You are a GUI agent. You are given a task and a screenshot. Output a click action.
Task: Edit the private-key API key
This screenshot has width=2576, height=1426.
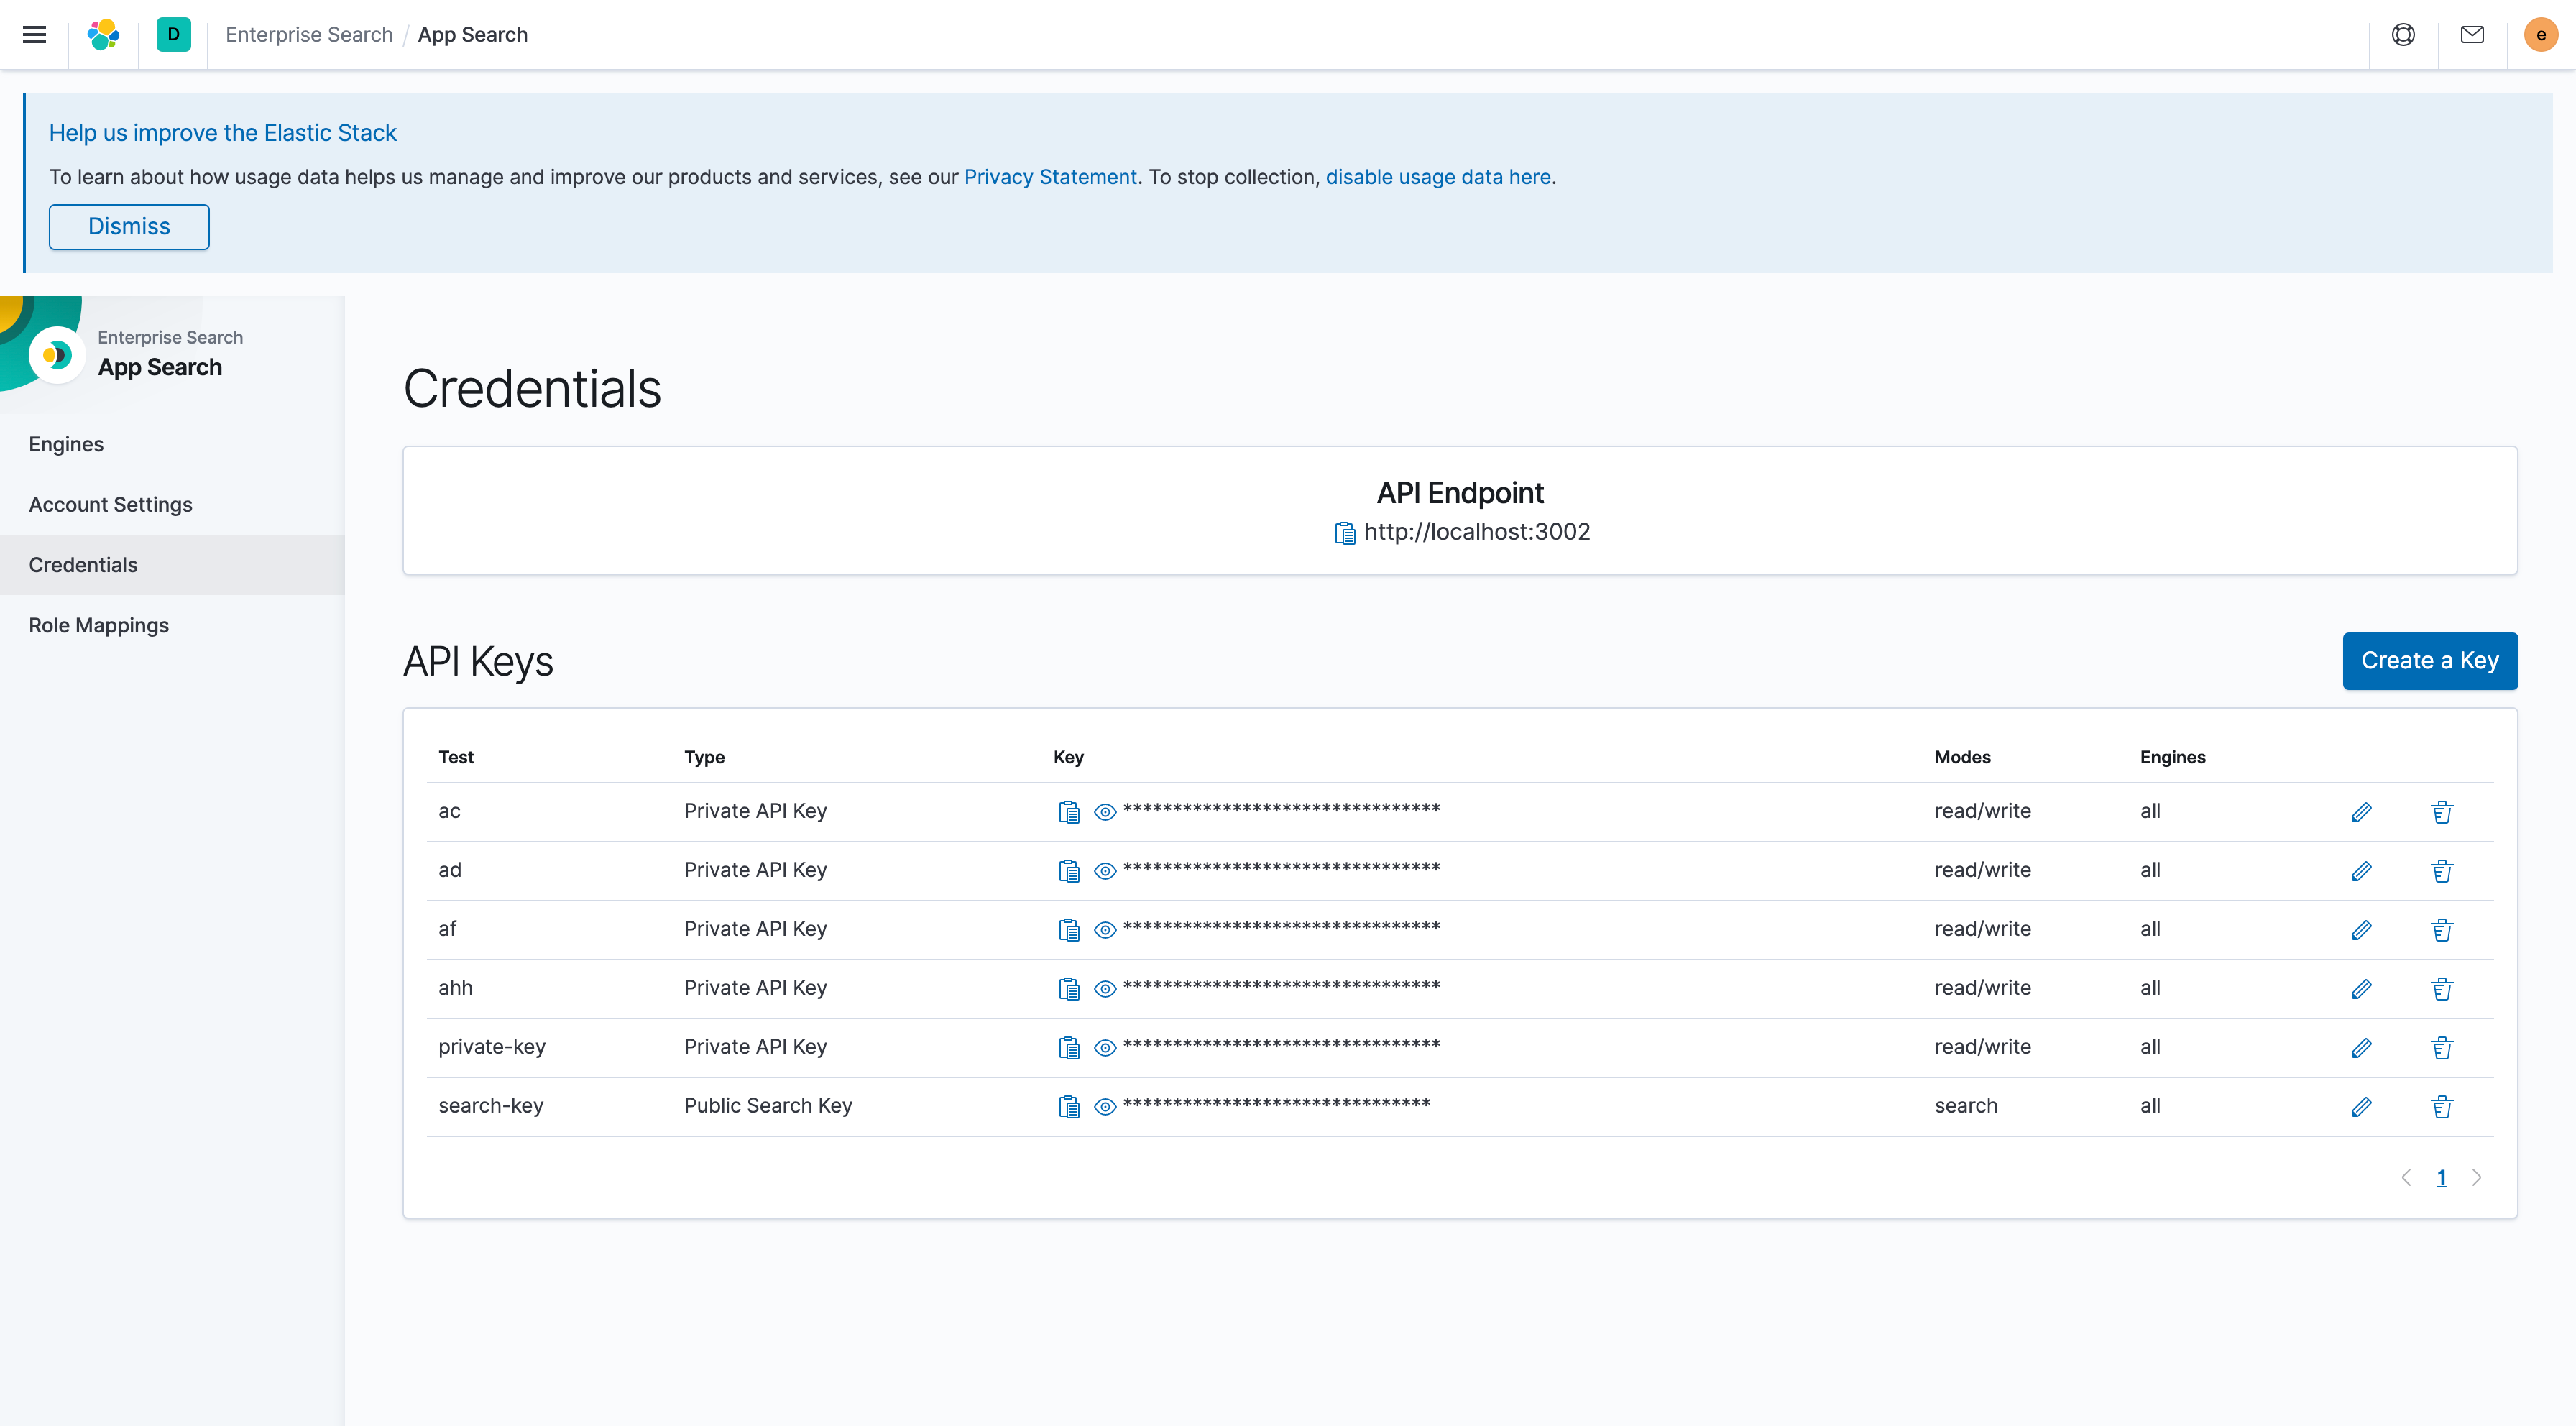tap(2361, 1048)
